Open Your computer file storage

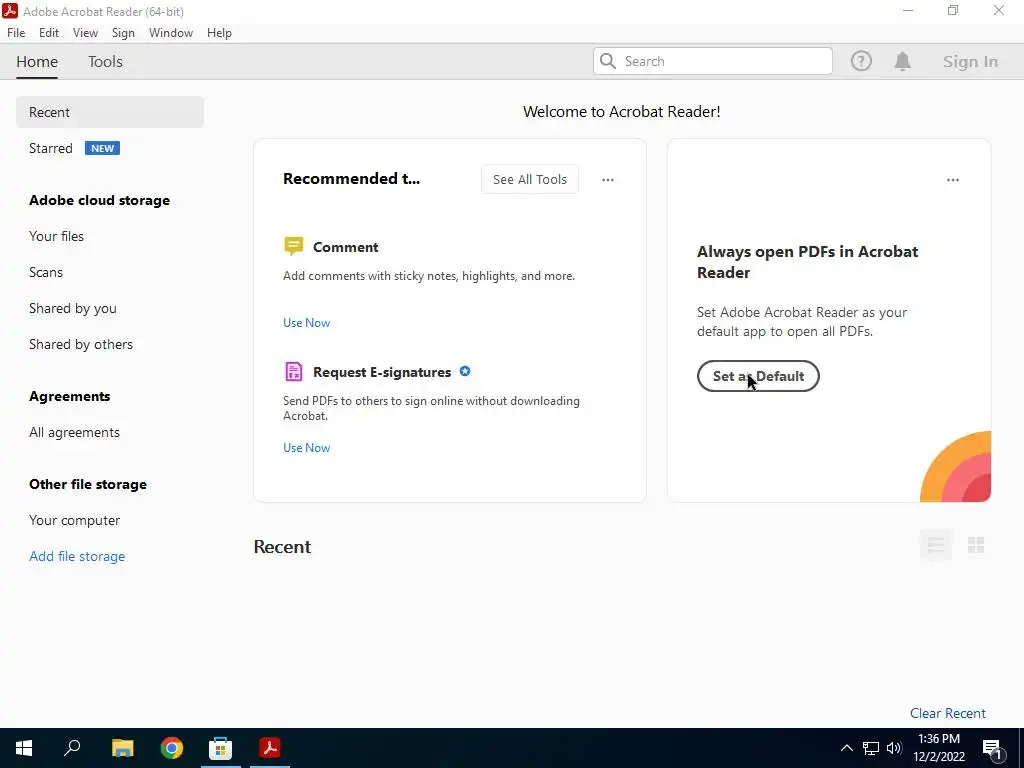(74, 520)
